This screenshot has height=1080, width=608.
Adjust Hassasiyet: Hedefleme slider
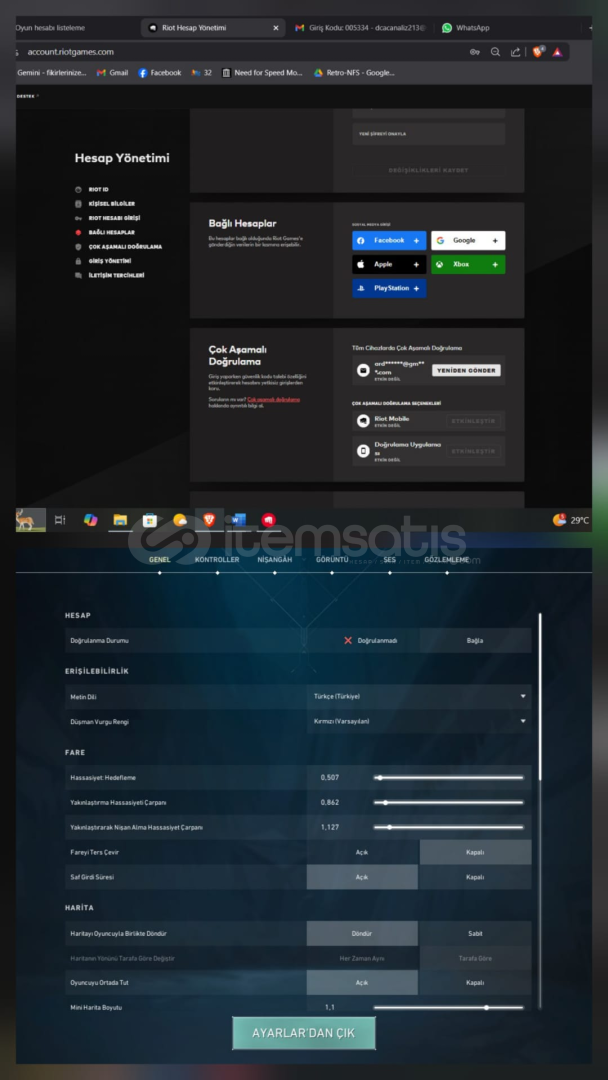pyautogui.click(x=449, y=778)
